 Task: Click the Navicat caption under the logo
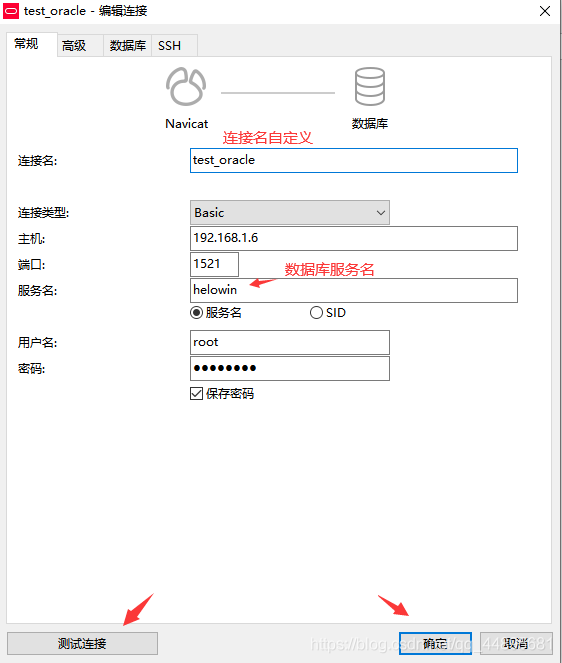click(x=186, y=123)
